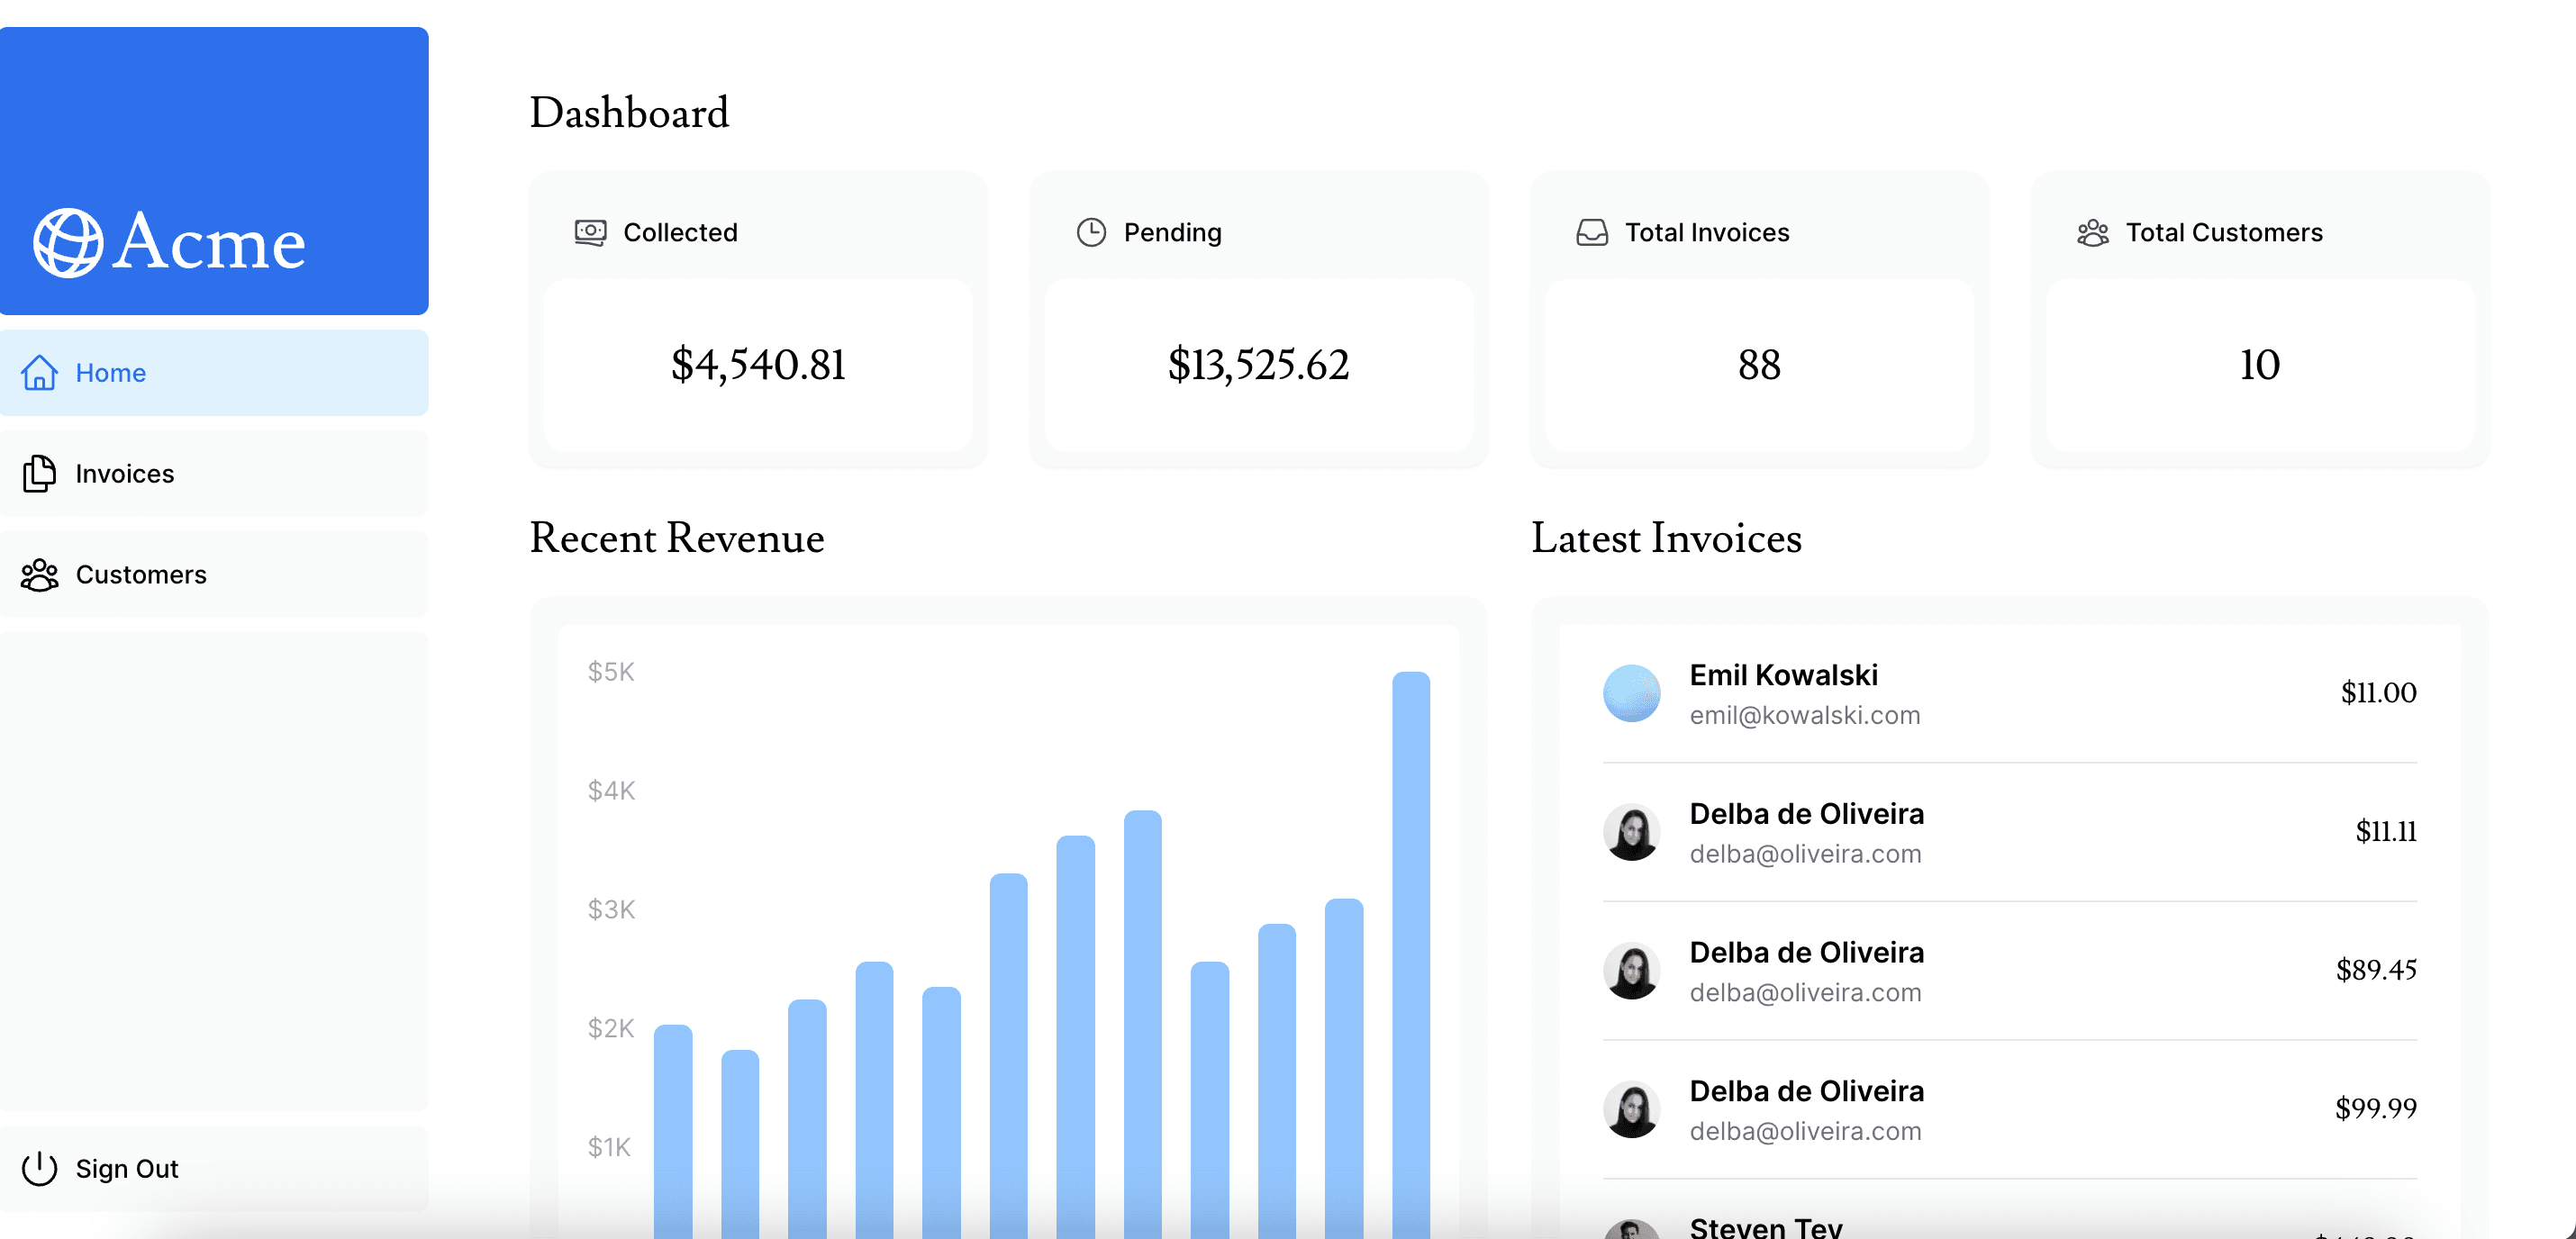Click emil@kowalski.com email address
The image size is (2576, 1239).
(x=1805, y=714)
